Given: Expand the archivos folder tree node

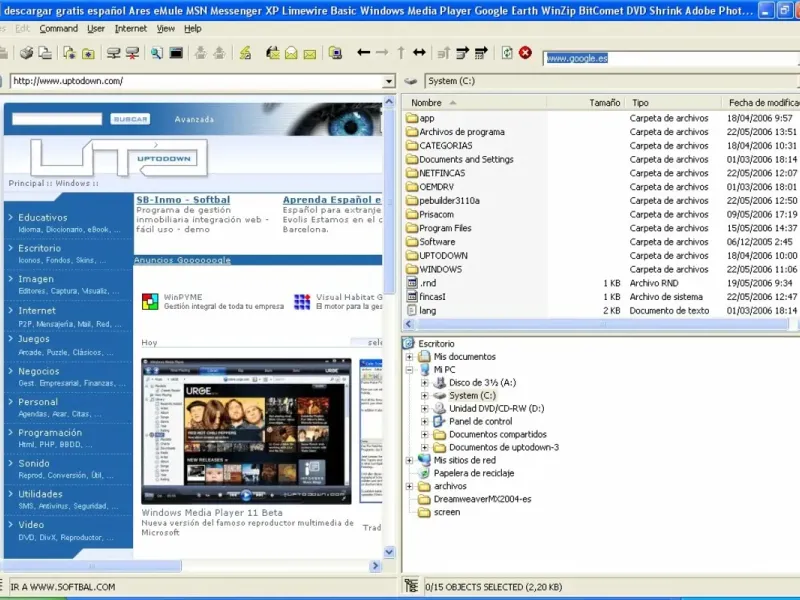Looking at the screenshot, I should pyautogui.click(x=409, y=486).
